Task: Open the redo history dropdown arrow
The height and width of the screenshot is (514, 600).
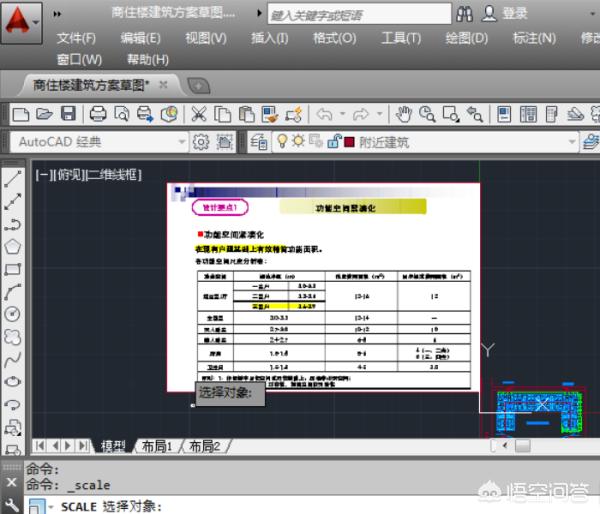Action: (379, 114)
